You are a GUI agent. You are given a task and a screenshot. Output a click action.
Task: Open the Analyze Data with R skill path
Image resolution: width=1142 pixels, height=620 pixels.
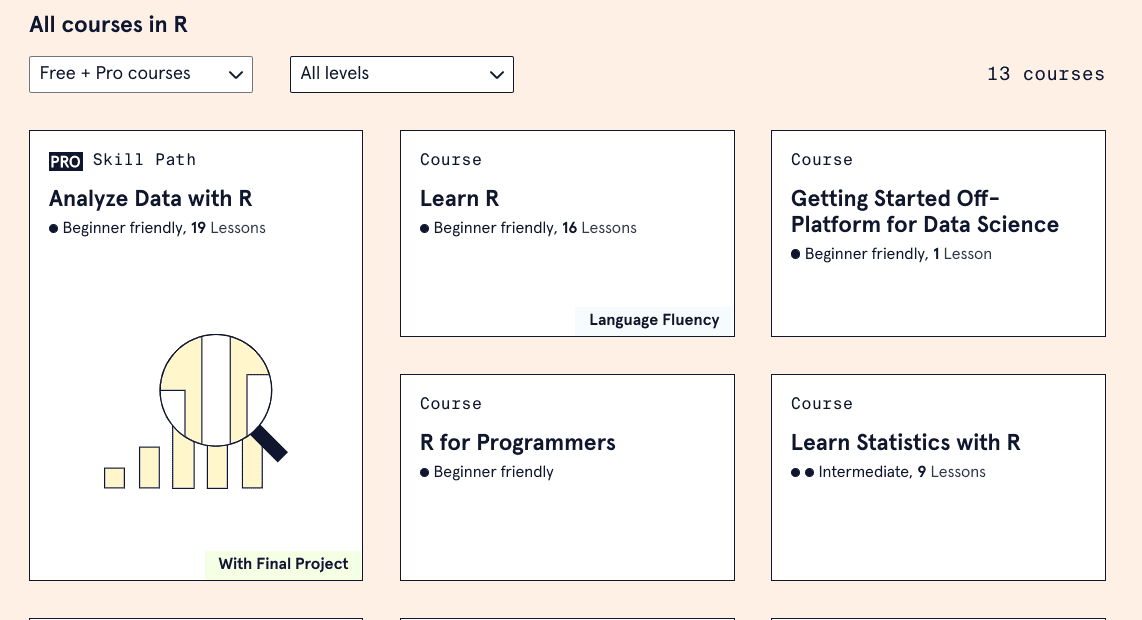point(151,199)
